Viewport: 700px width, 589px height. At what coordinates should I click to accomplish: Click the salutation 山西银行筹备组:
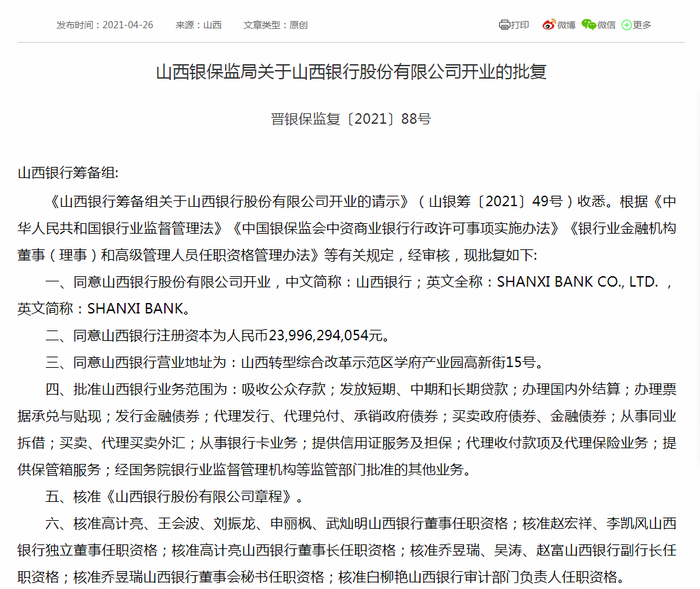click(68, 173)
